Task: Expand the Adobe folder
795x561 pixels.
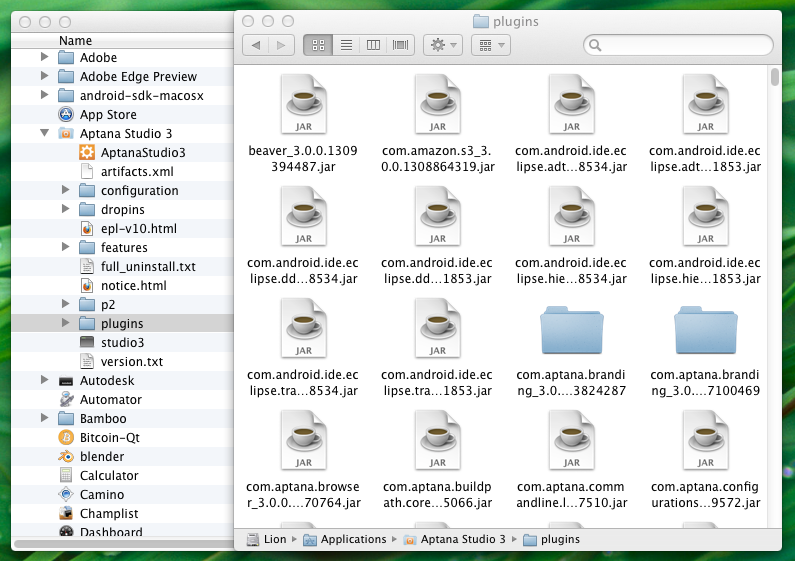Action: click(x=45, y=57)
